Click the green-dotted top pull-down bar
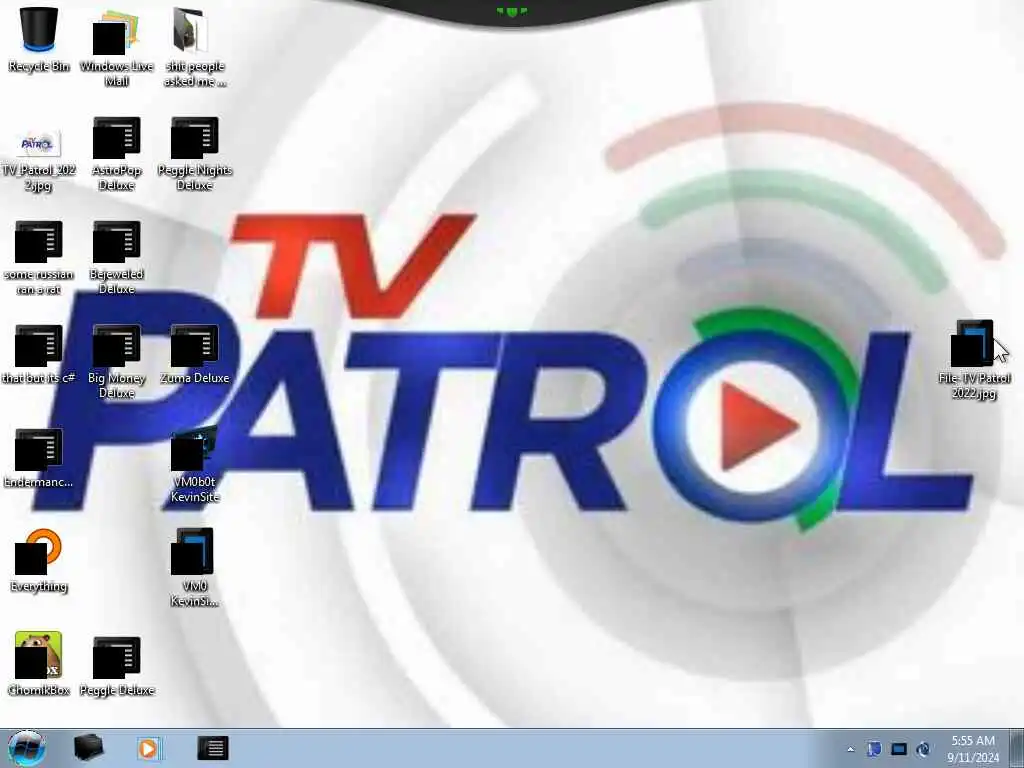This screenshot has width=1024, height=768. point(512,12)
